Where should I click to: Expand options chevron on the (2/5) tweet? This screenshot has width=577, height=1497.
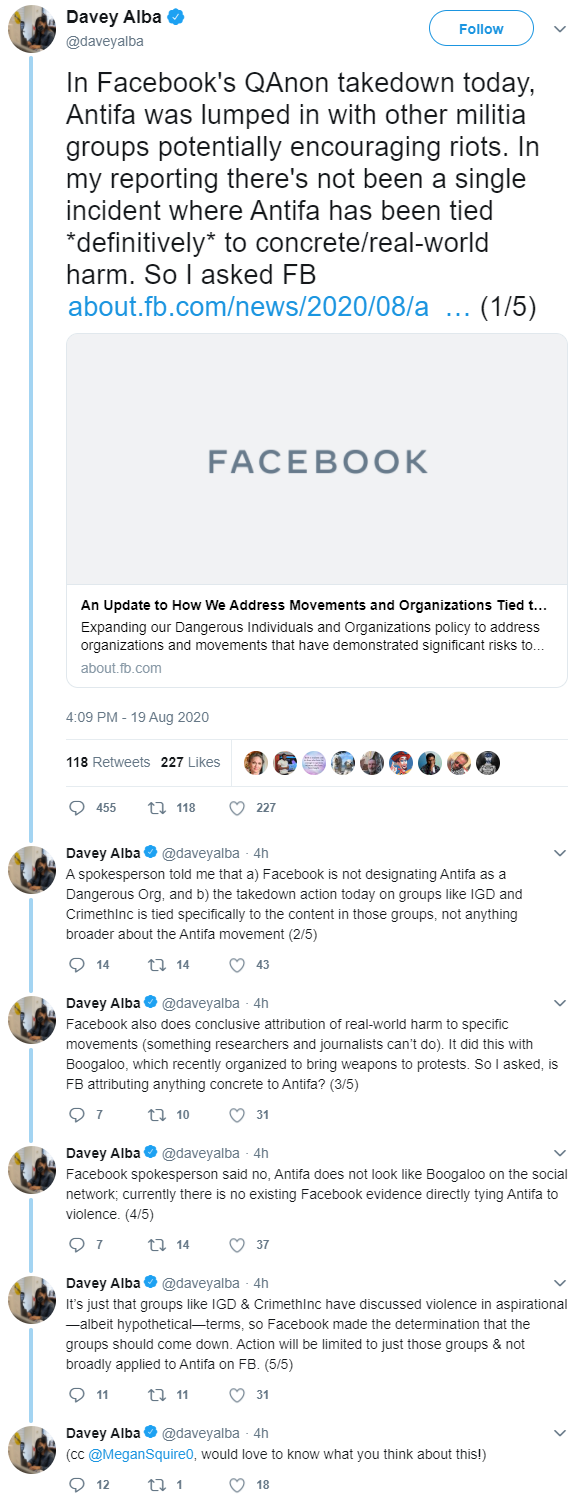click(559, 853)
